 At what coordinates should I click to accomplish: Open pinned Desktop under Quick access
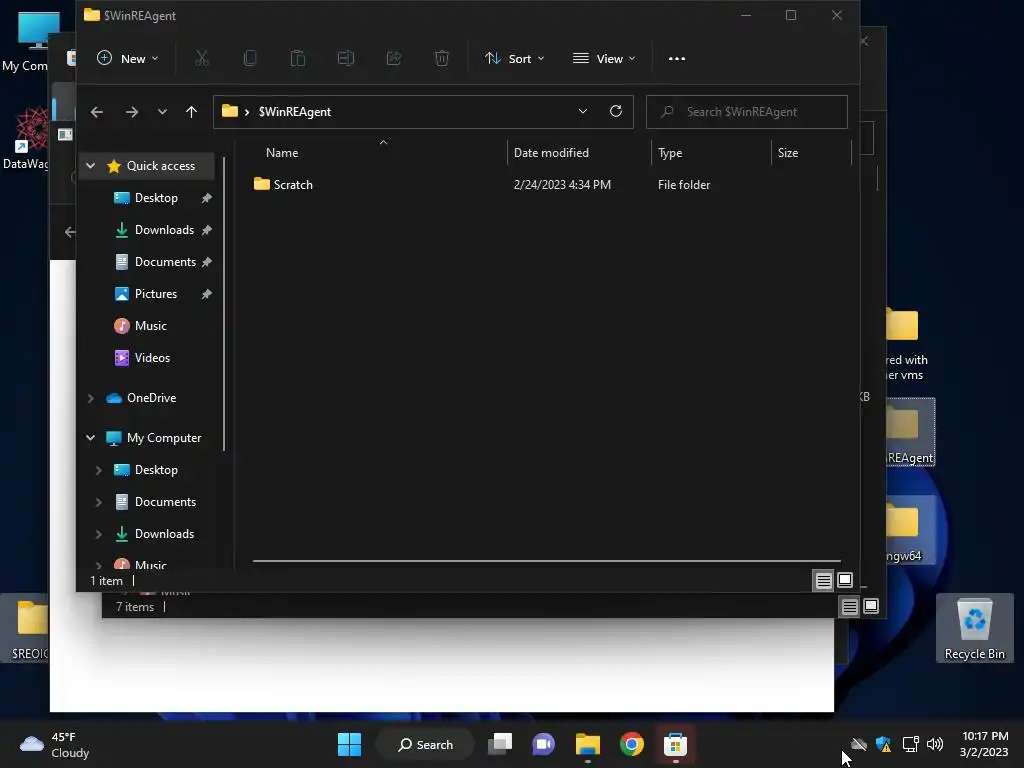[155, 198]
